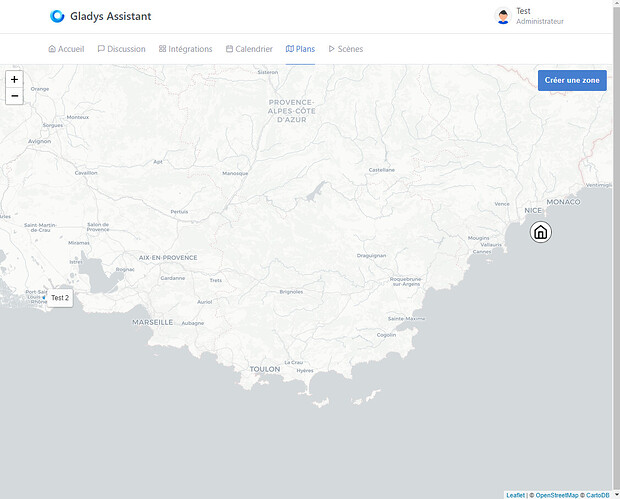Image resolution: width=620 pixels, height=499 pixels.
Task: Select the home marker near Nice
Action: point(540,233)
